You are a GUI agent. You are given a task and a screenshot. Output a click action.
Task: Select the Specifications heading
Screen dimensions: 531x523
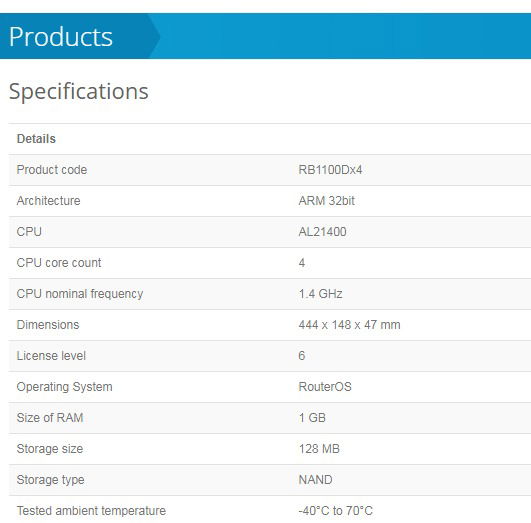coord(79,91)
